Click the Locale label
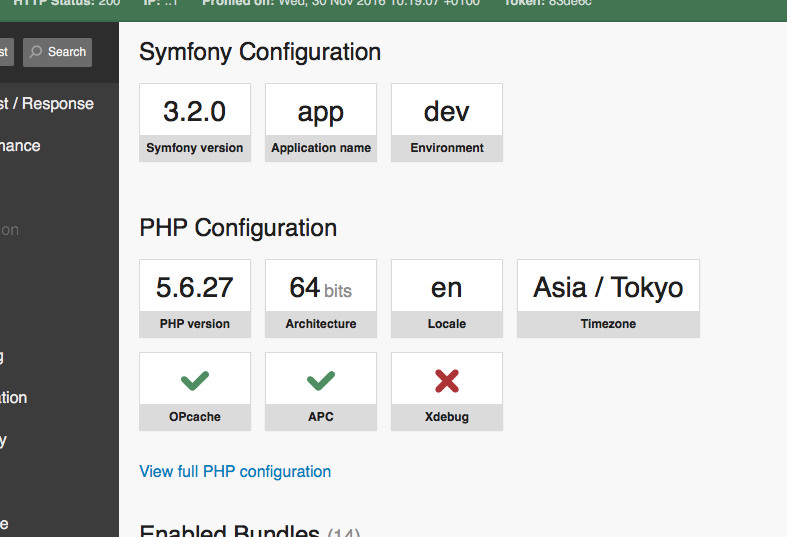The image size is (787, 537). (x=447, y=324)
